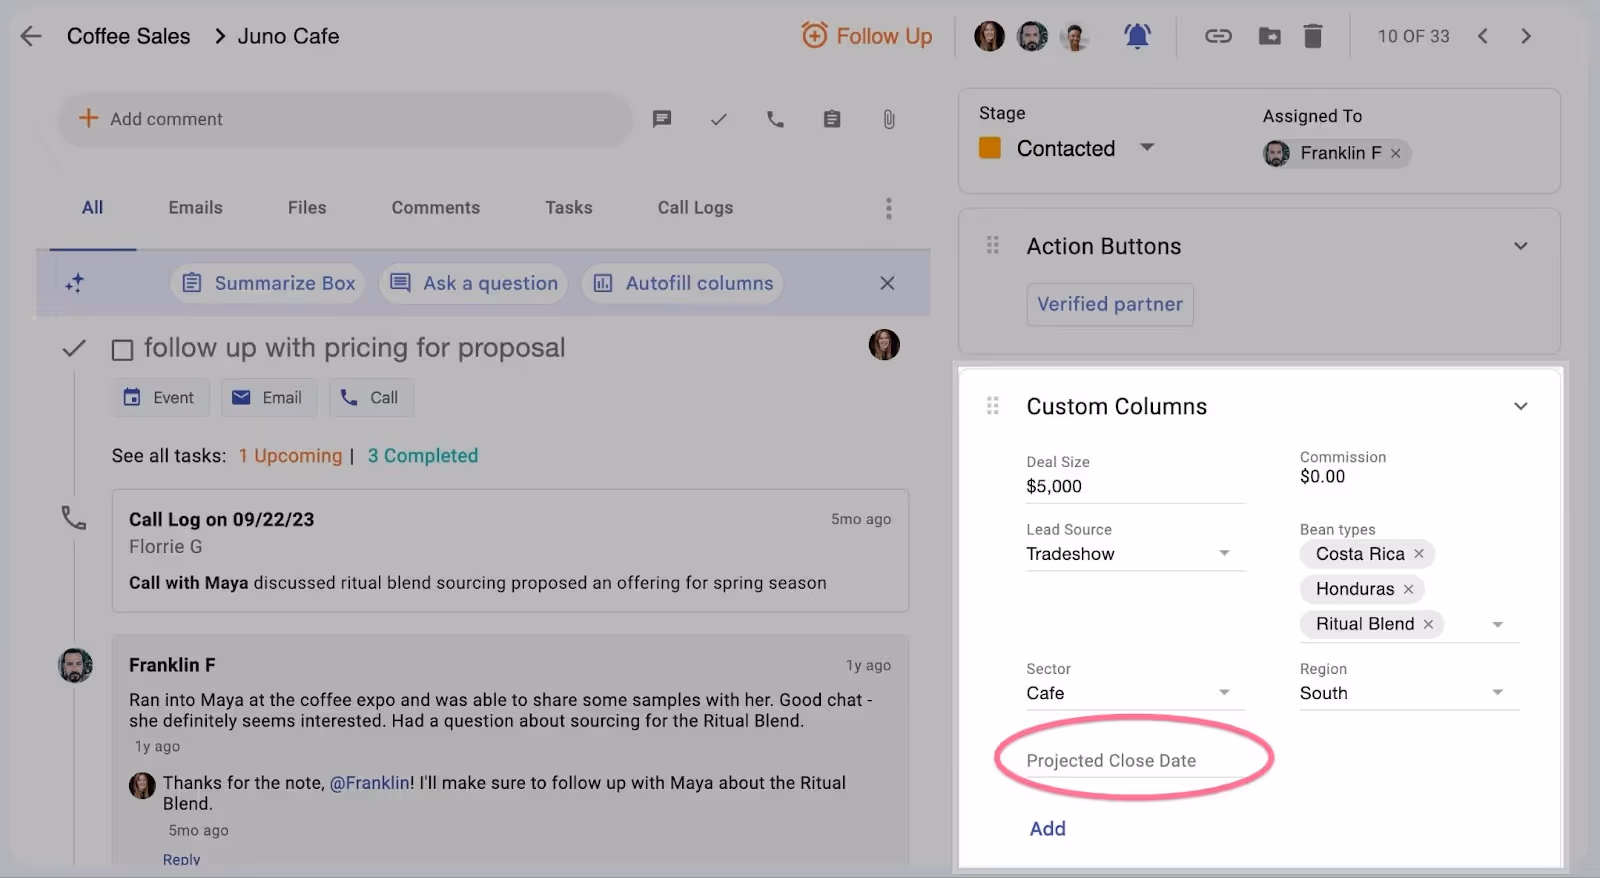Click the clipboard notes icon

click(832, 119)
